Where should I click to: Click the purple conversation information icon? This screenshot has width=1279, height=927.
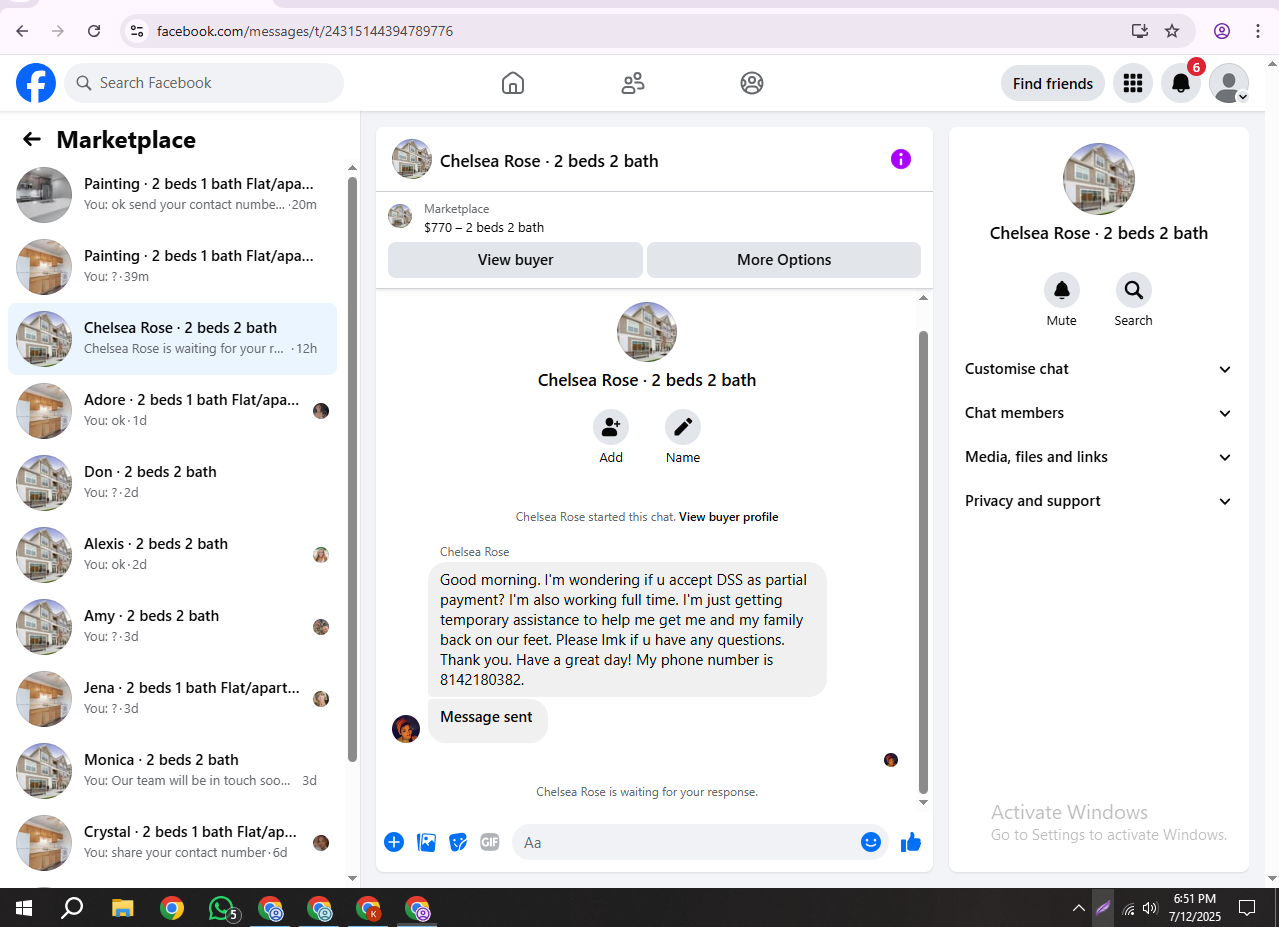click(x=901, y=159)
